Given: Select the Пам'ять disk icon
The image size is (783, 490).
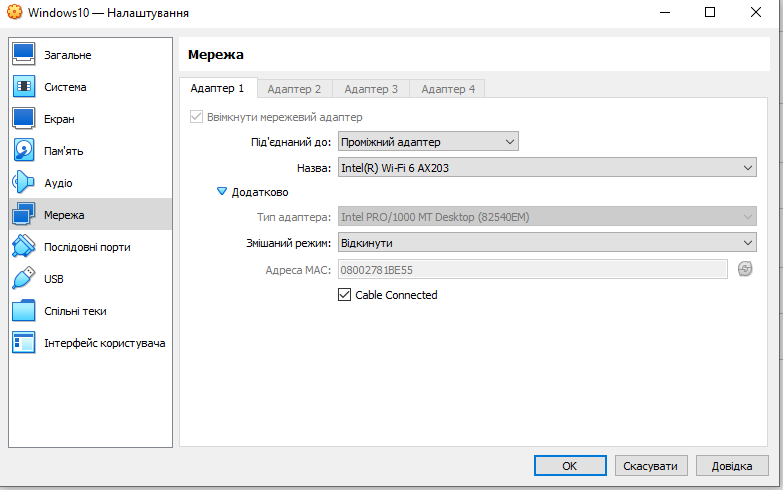Looking at the screenshot, I should tap(23, 150).
